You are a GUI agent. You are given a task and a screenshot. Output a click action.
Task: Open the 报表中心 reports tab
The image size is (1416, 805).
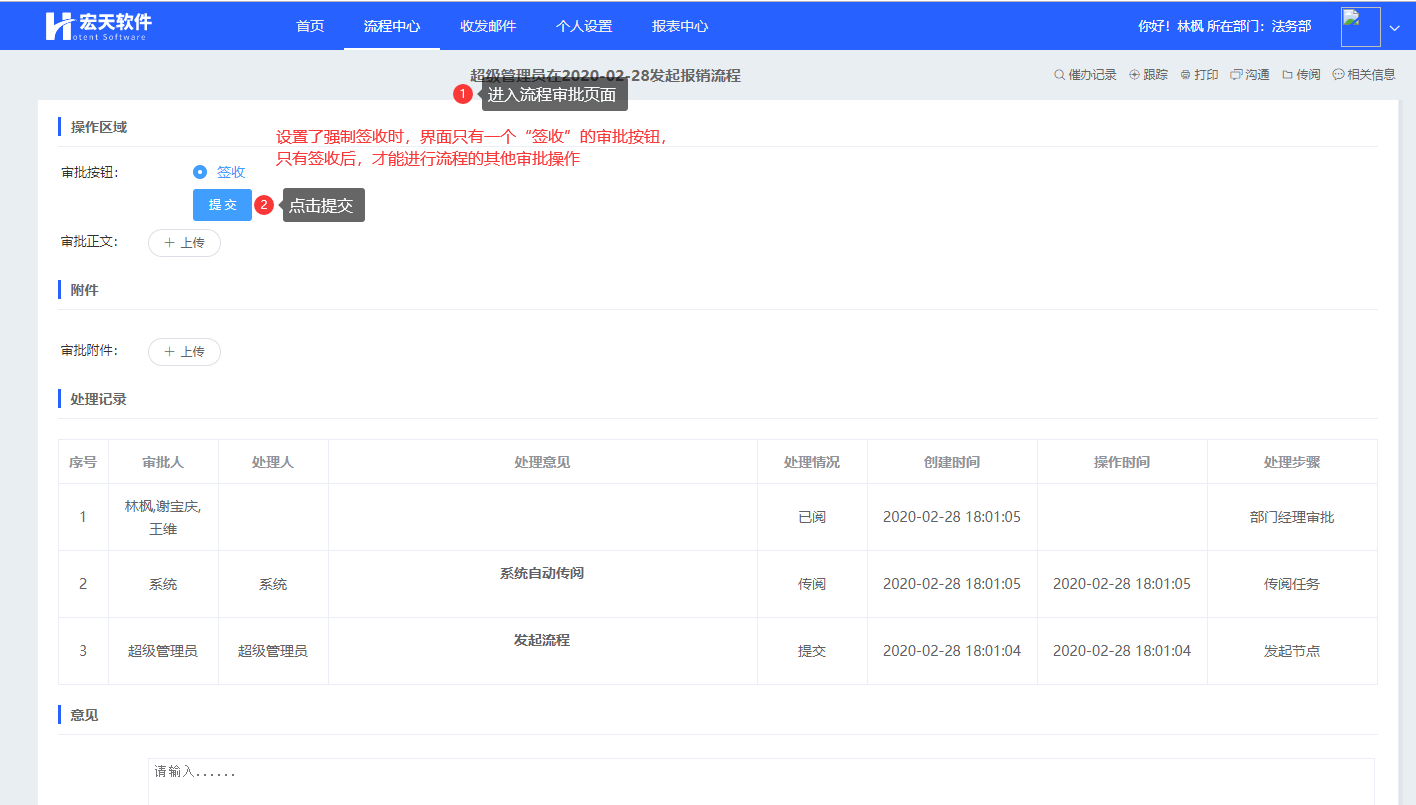coord(680,26)
